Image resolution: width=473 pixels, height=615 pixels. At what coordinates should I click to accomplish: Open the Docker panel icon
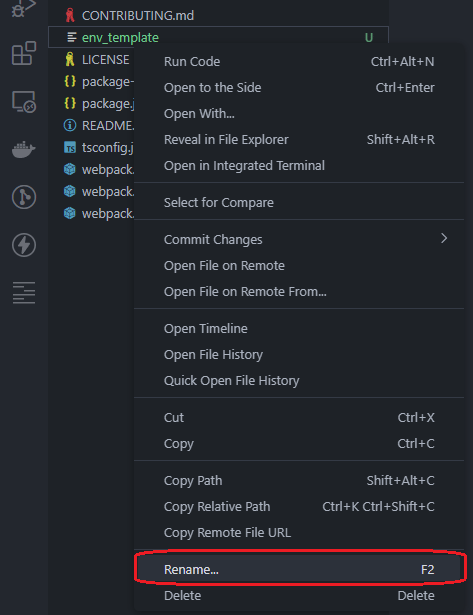(x=24, y=149)
